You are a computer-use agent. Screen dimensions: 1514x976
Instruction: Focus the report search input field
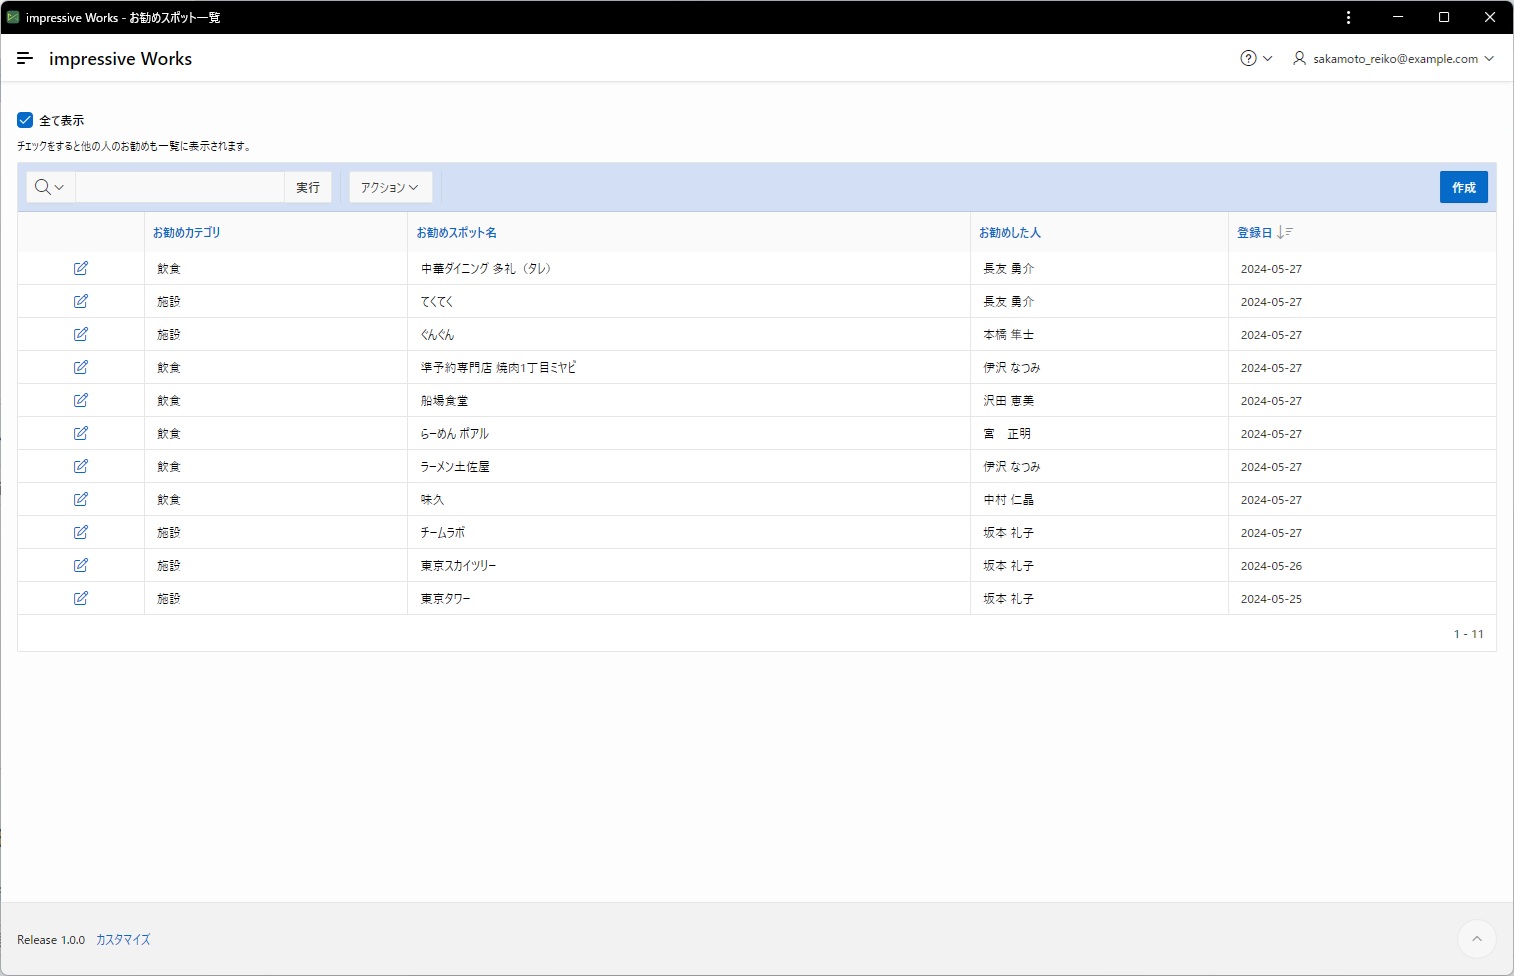pos(180,187)
